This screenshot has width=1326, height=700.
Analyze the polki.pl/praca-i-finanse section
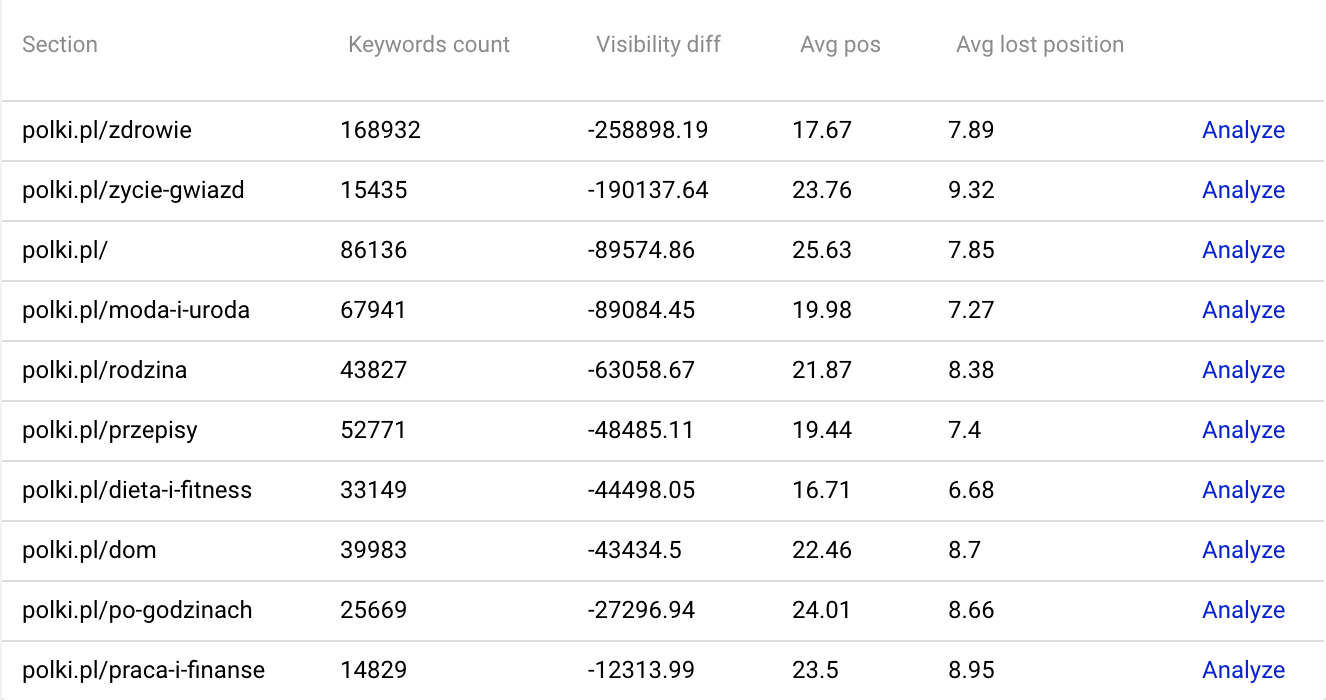[x=1243, y=670]
